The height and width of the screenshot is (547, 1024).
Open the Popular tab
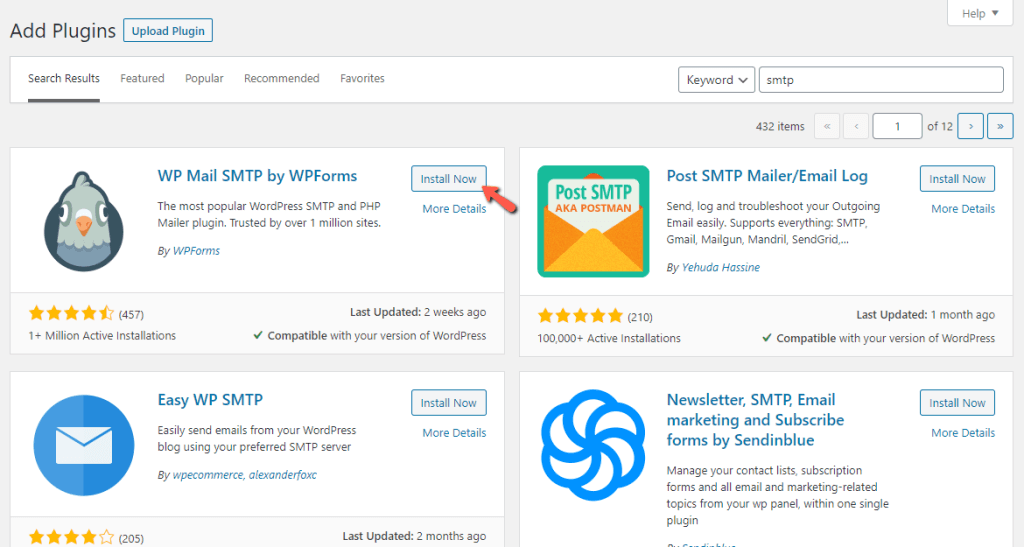coord(204,78)
